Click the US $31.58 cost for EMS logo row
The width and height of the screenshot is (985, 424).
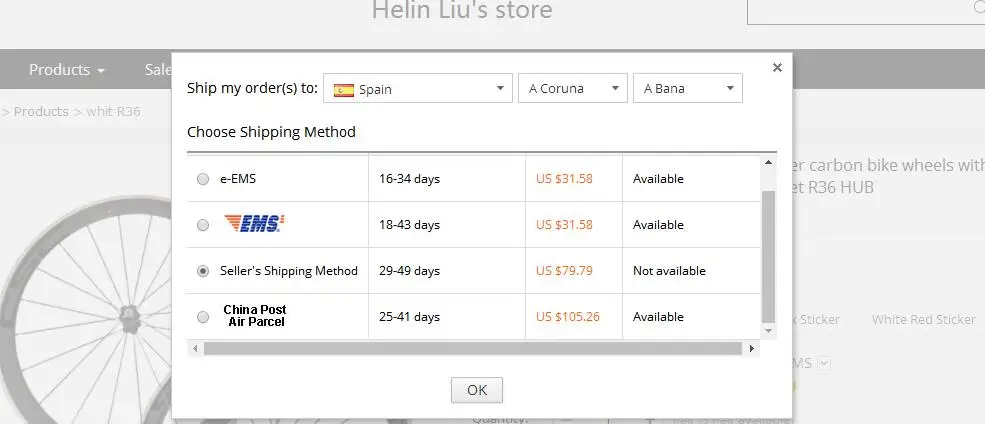pos(564,225)
